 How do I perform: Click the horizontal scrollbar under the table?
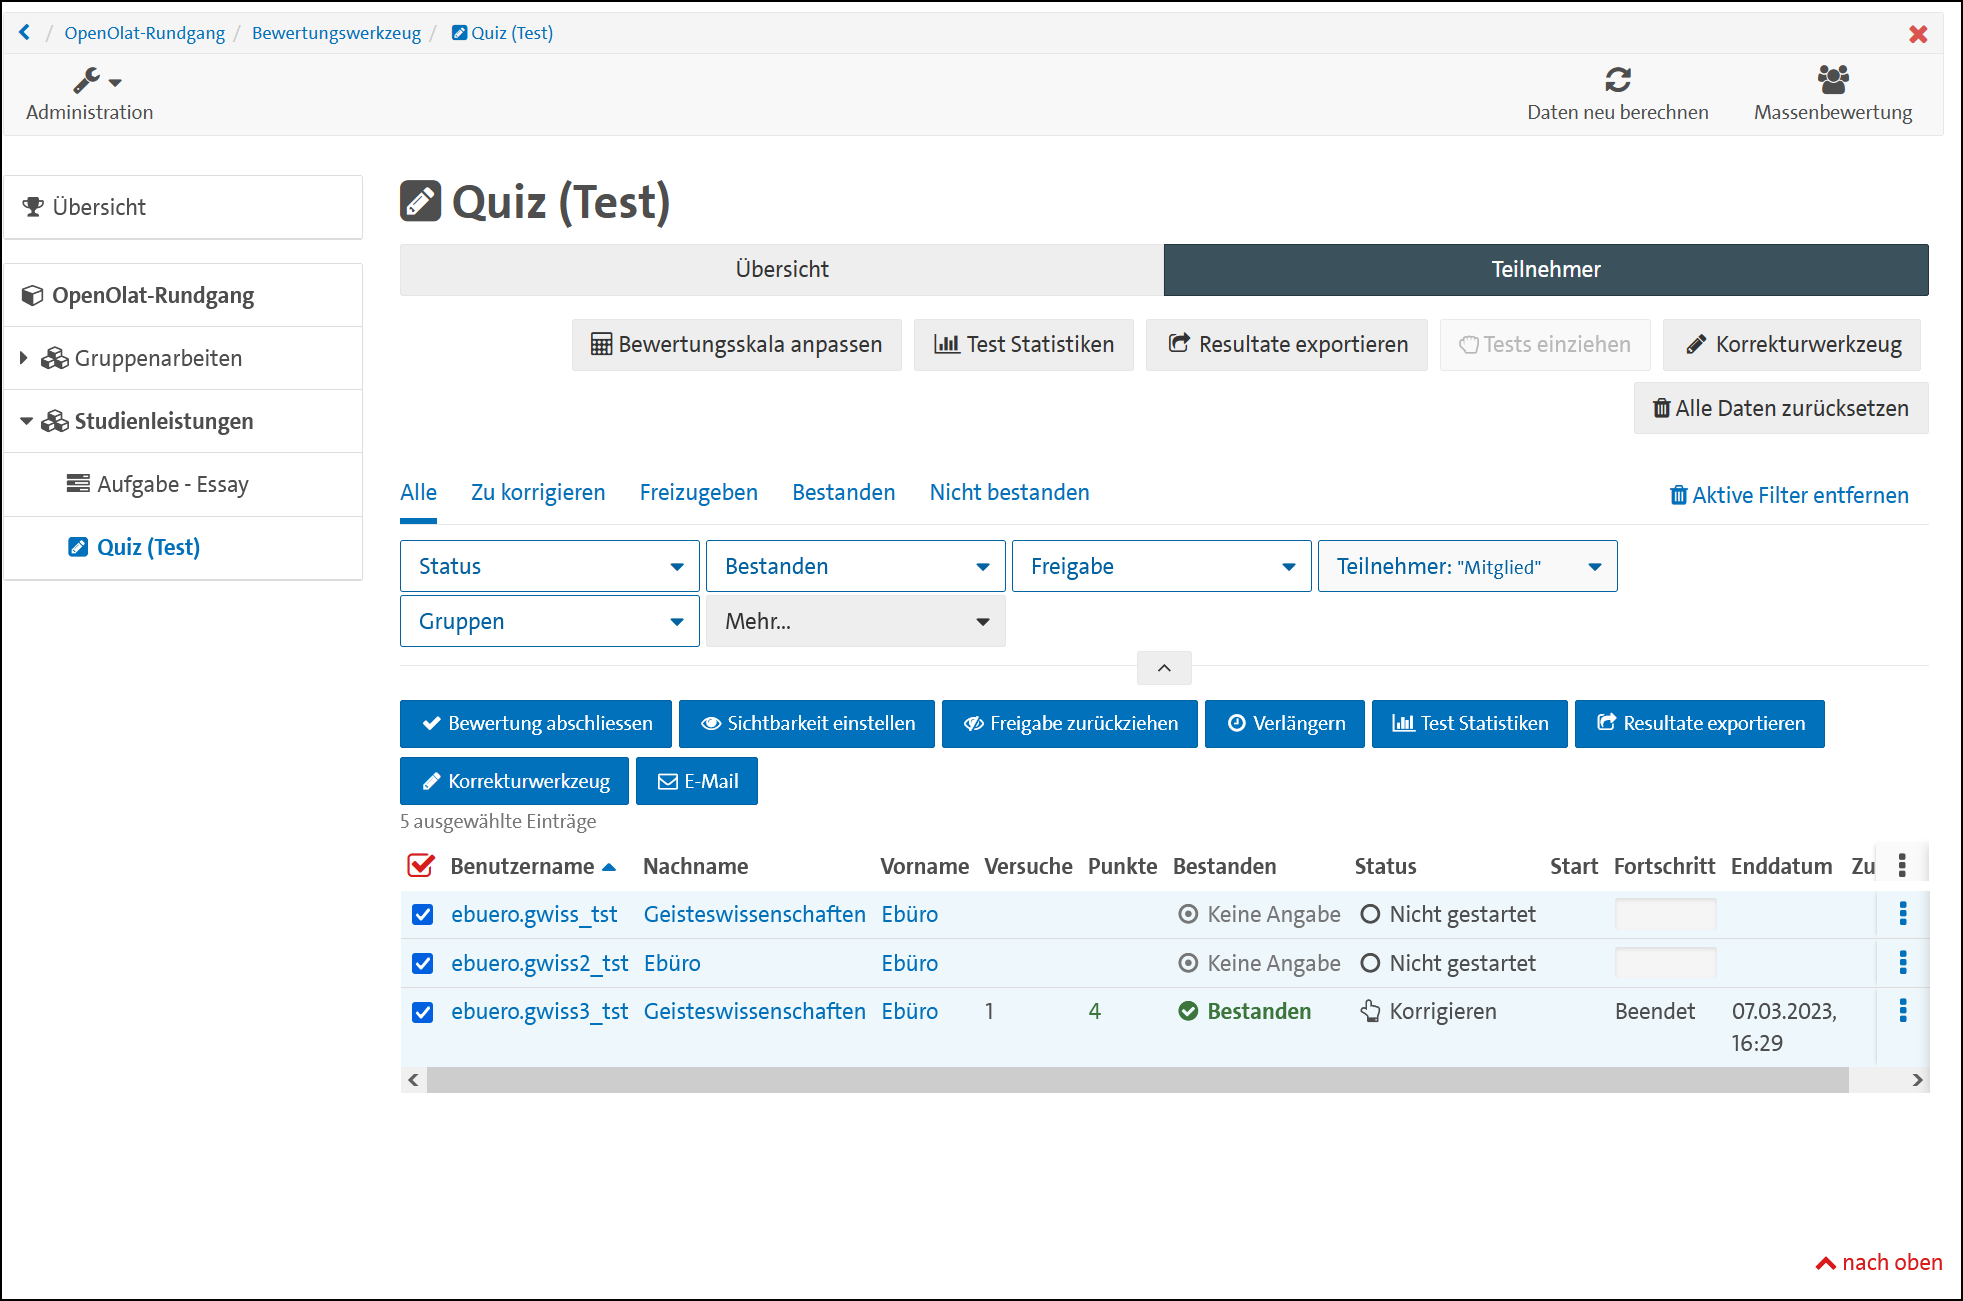1136,1080
